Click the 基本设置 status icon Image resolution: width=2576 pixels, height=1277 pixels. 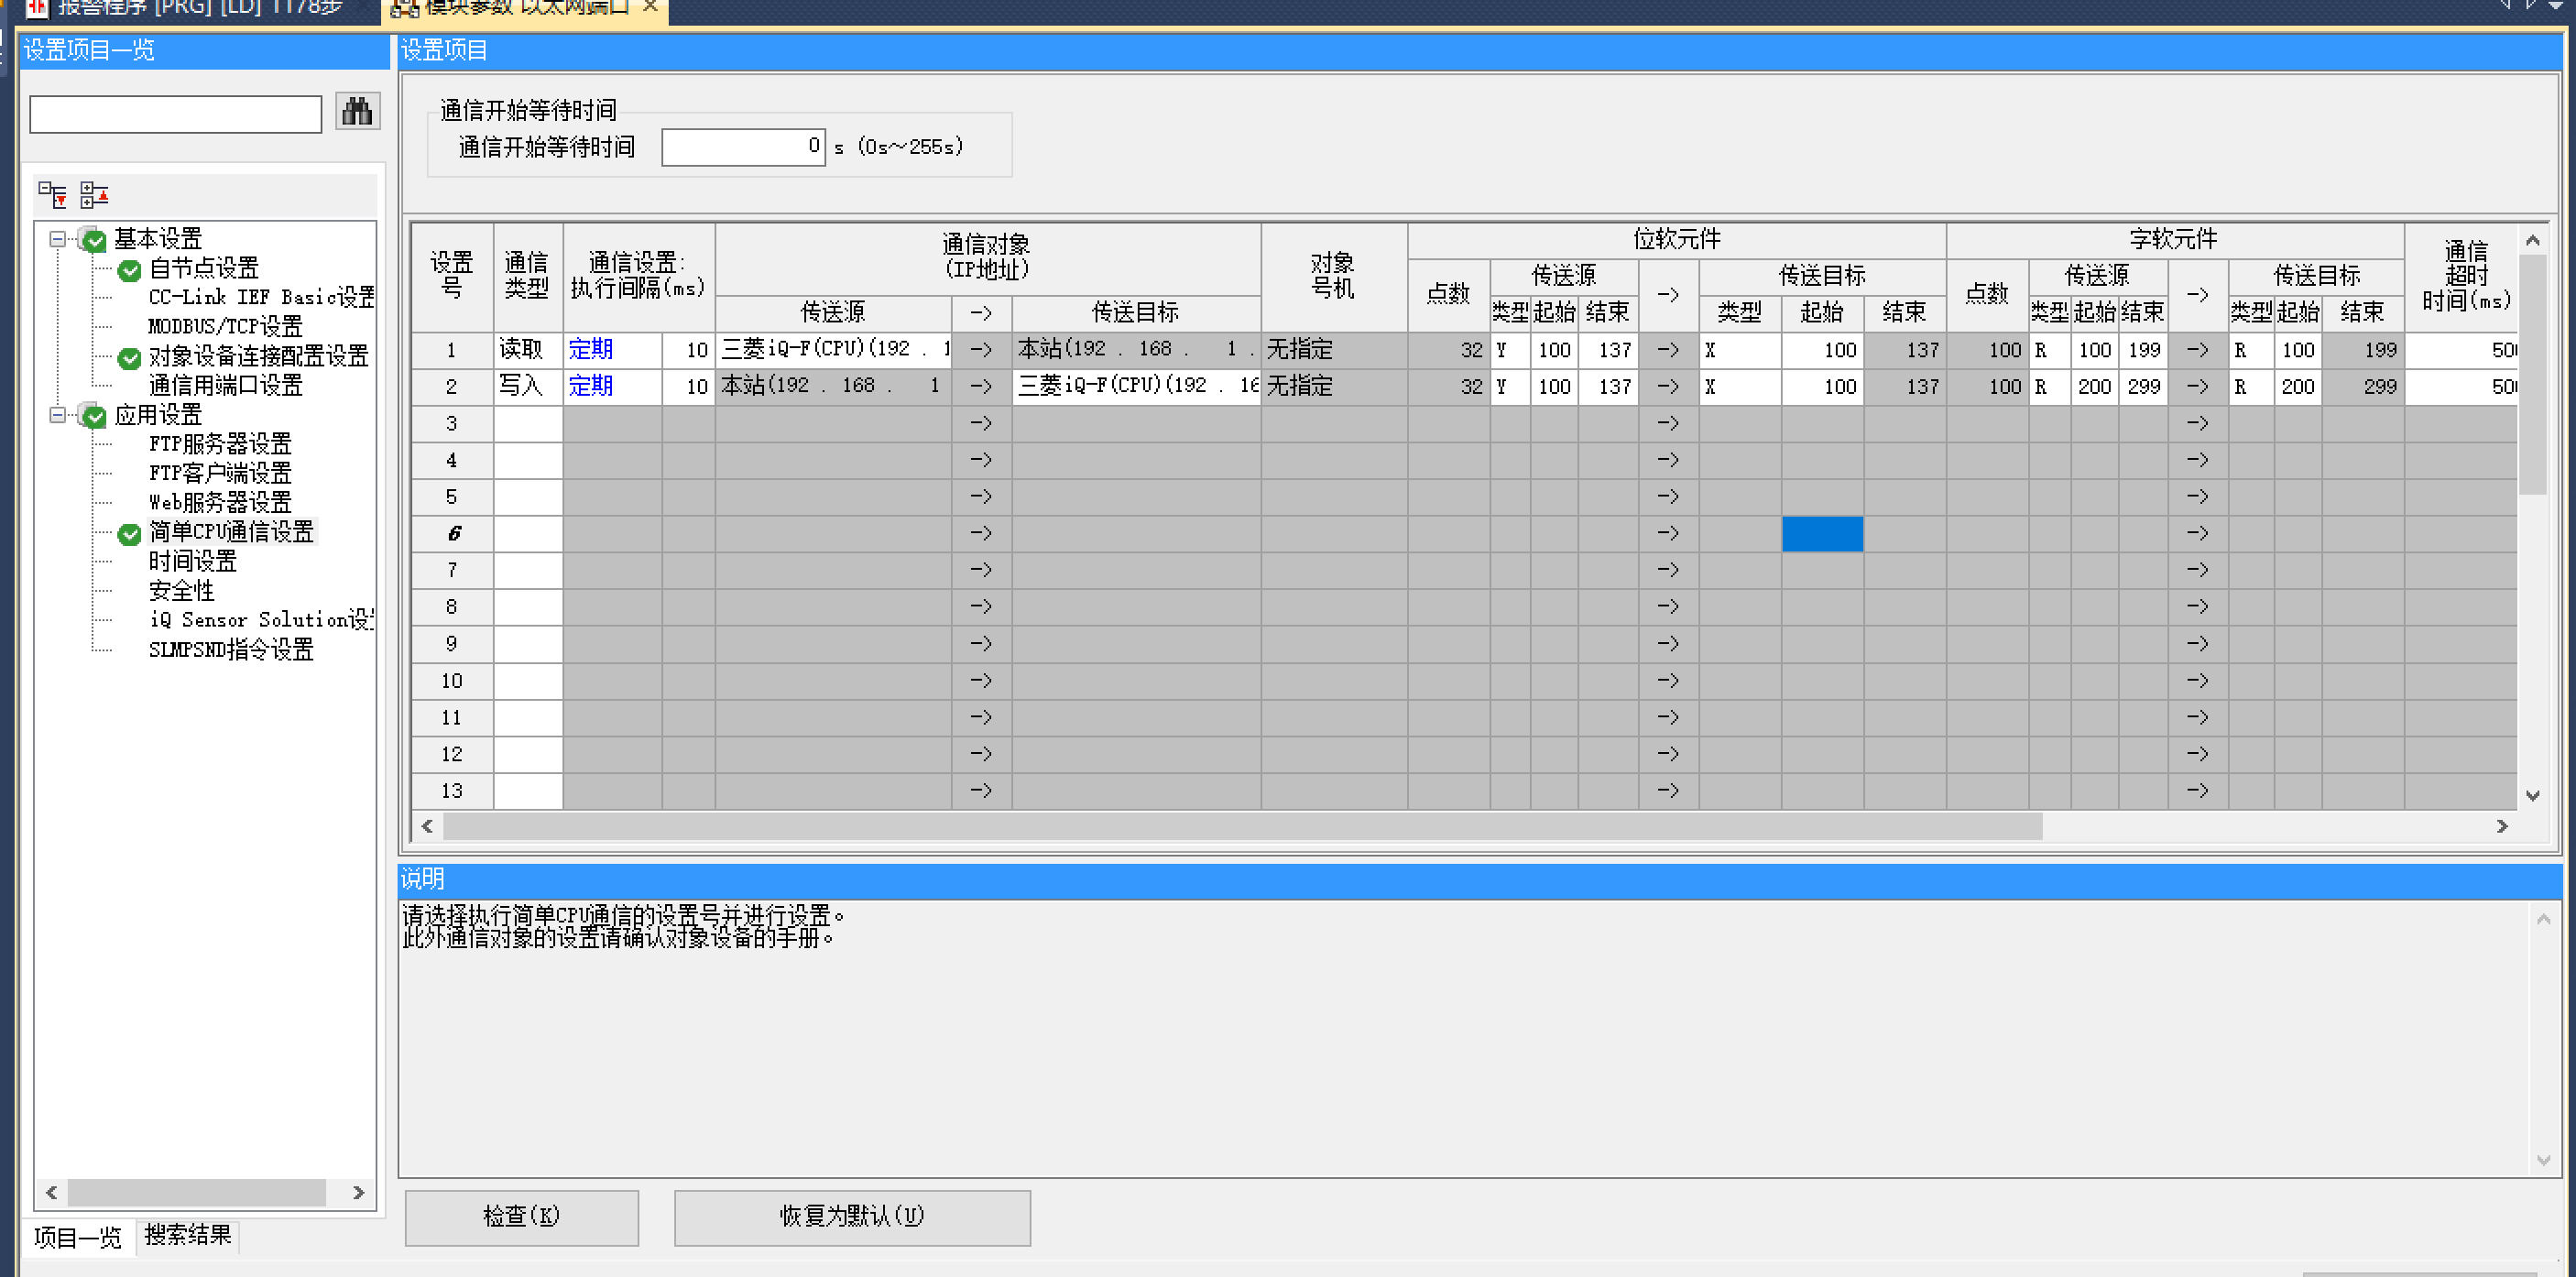pos(94,240)
